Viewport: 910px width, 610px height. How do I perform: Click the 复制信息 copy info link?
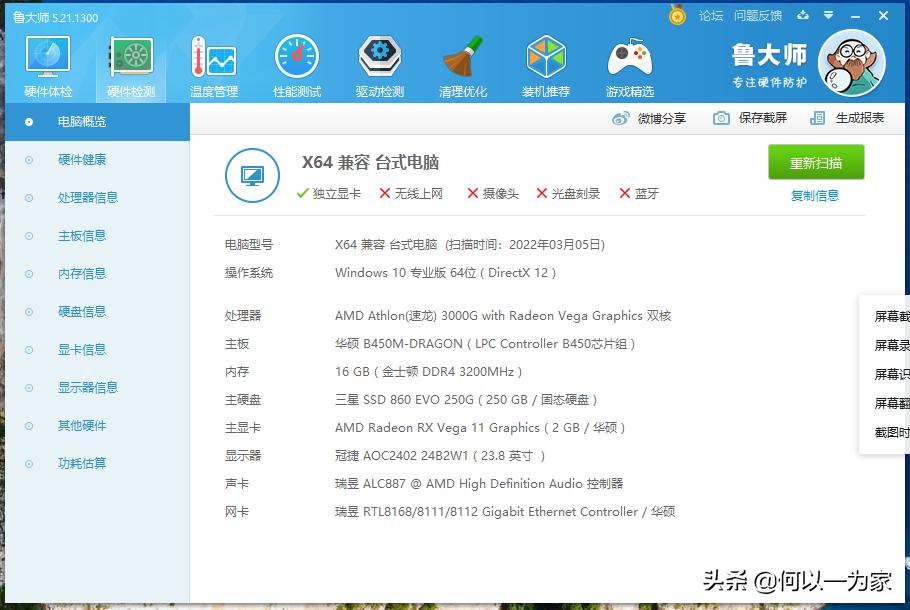coord(814,193)
